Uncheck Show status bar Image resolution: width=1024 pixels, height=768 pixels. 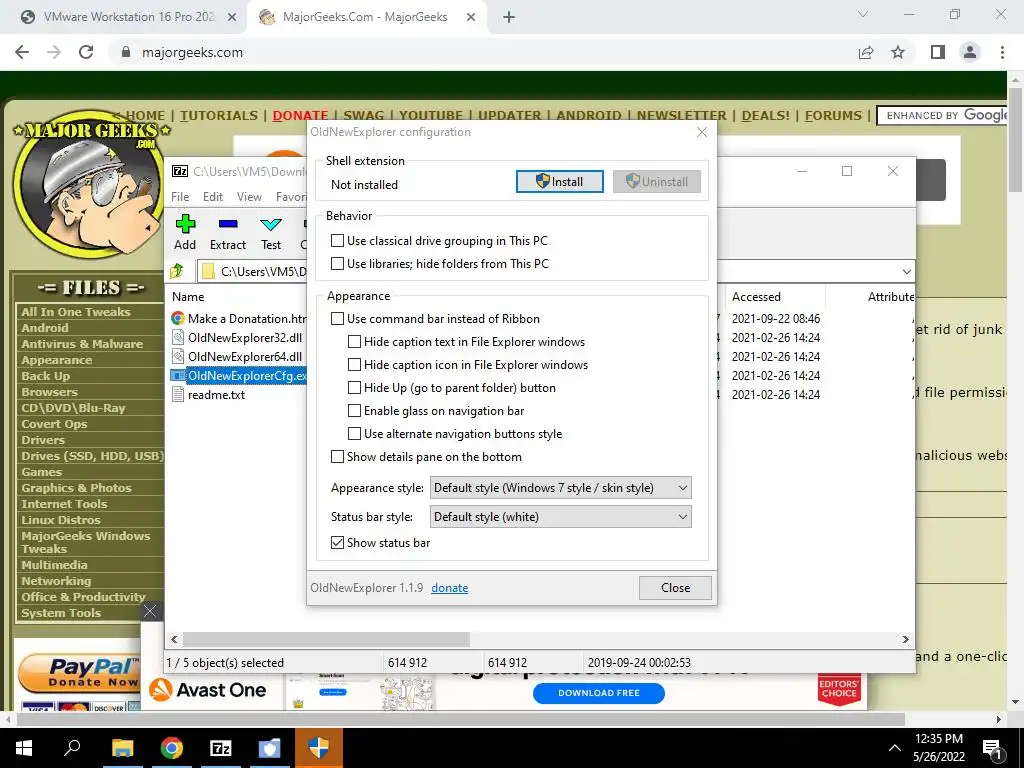pos(337,543)
